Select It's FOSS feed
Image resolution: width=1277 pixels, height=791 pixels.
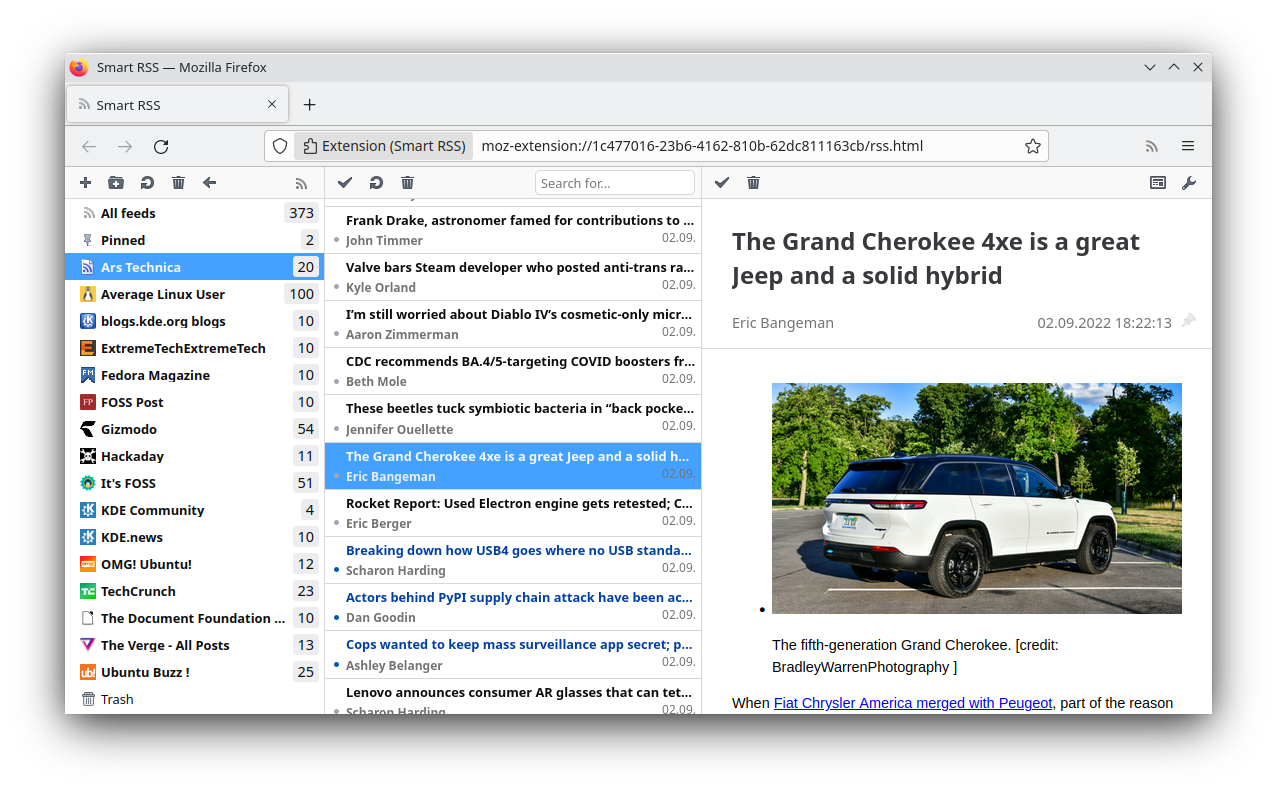(x=195, y=483)
